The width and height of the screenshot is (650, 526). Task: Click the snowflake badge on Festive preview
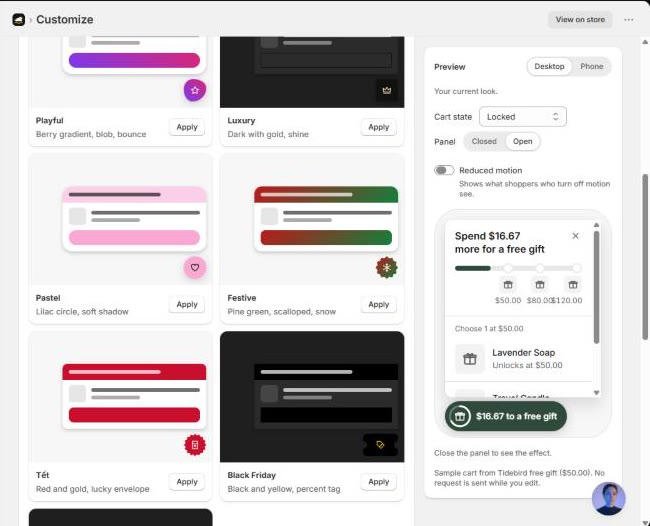(387, 267)
